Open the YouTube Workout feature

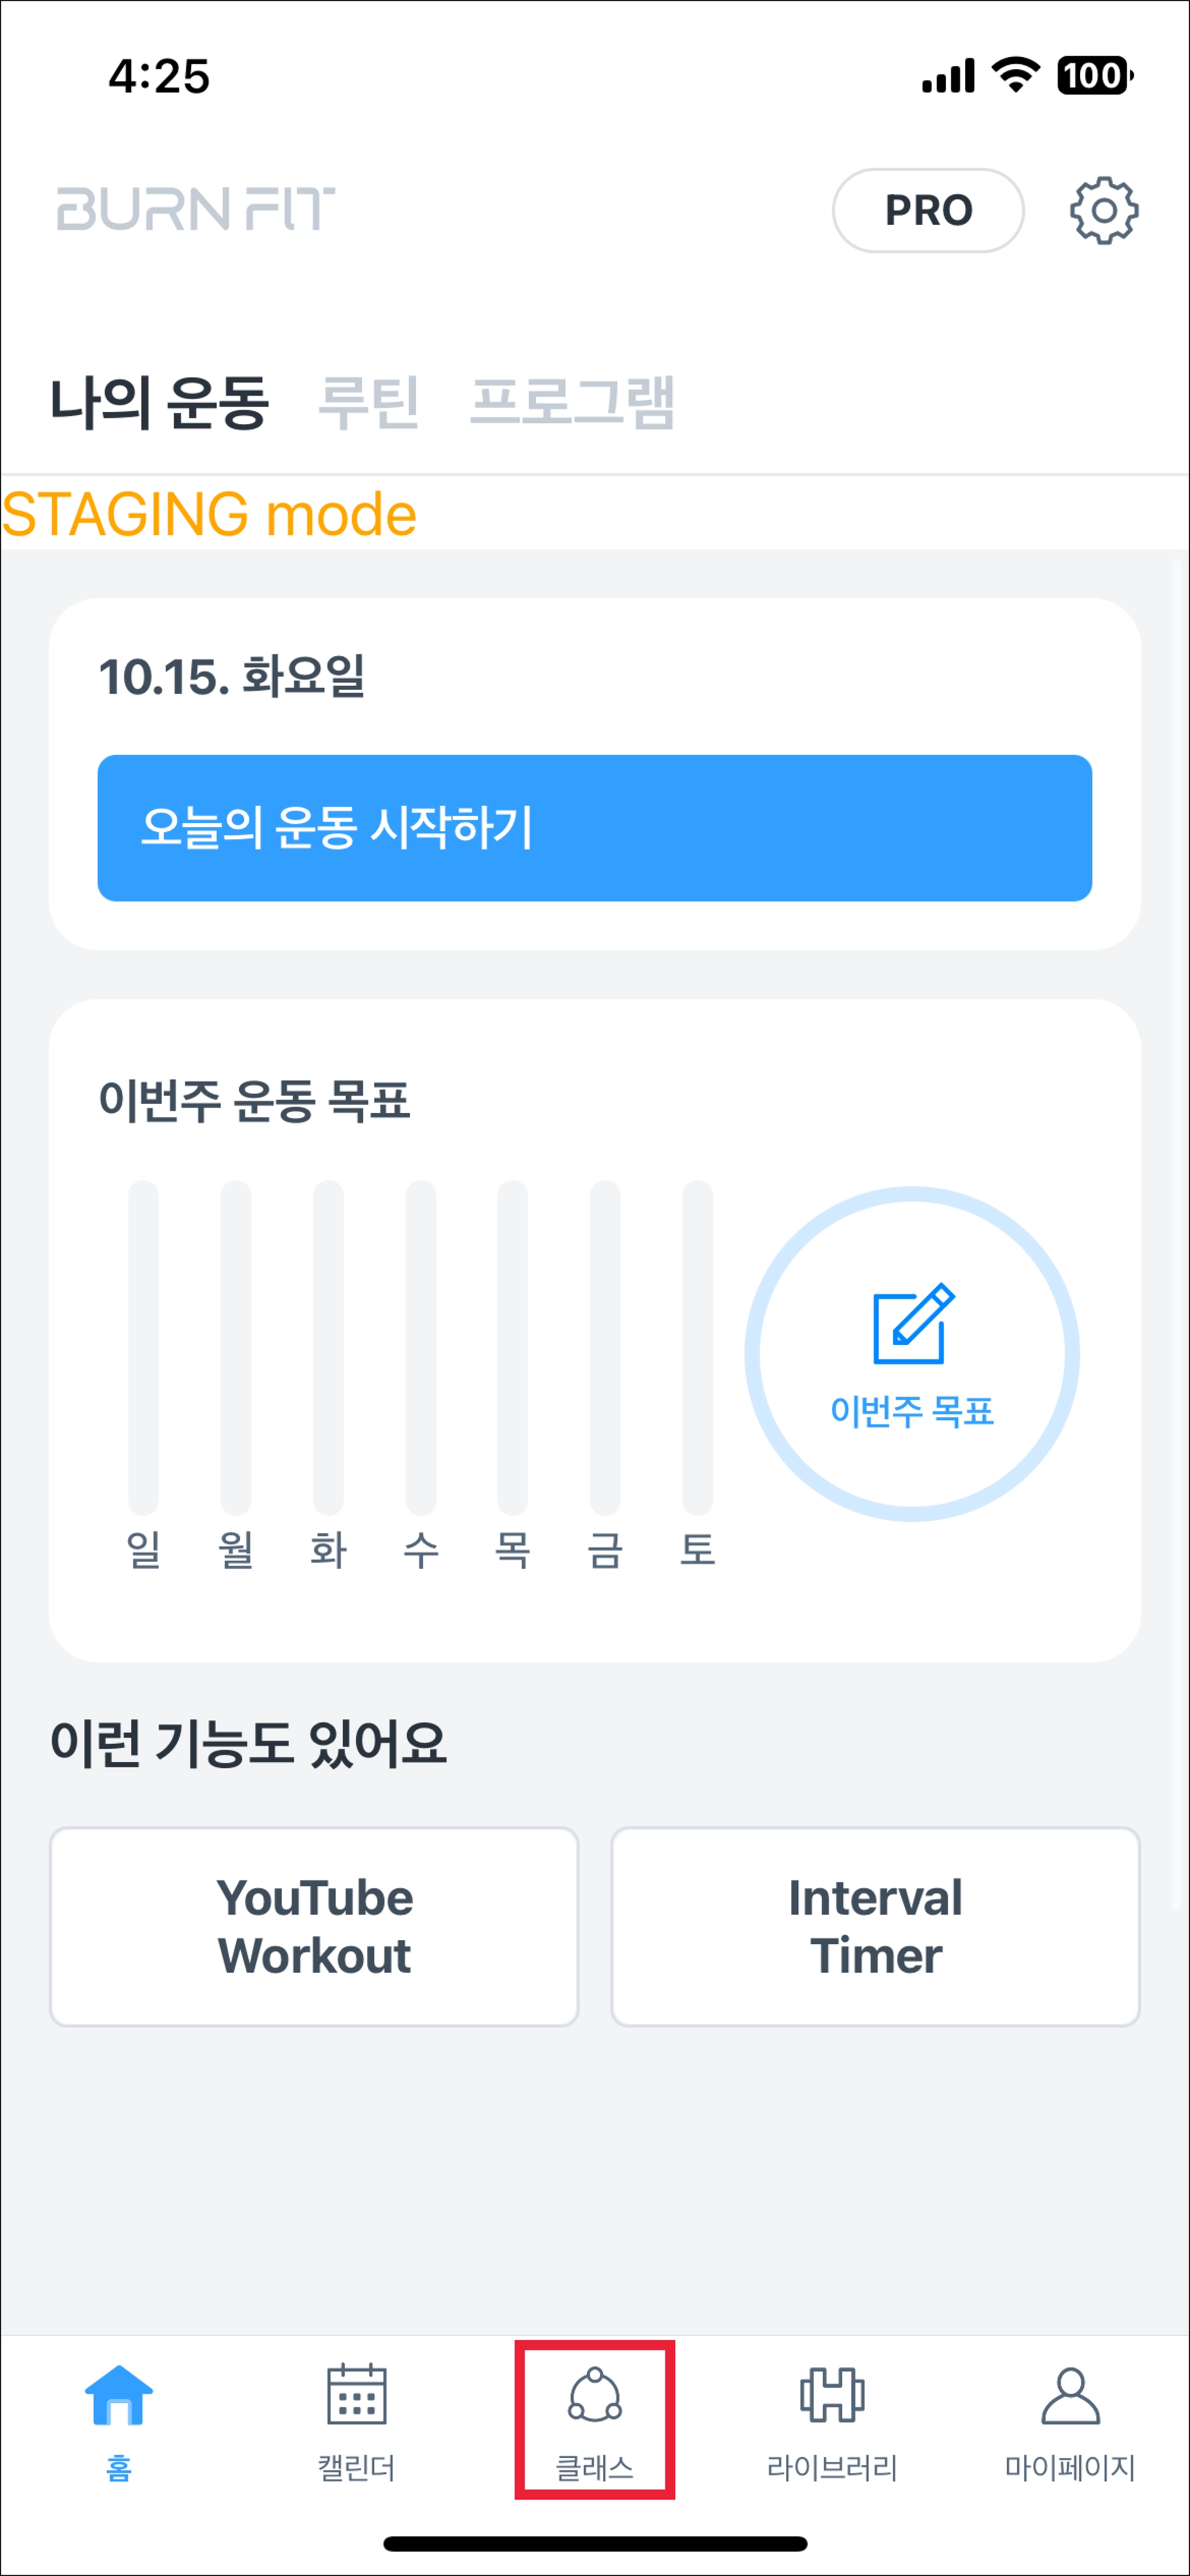[x=314, y=1926]
